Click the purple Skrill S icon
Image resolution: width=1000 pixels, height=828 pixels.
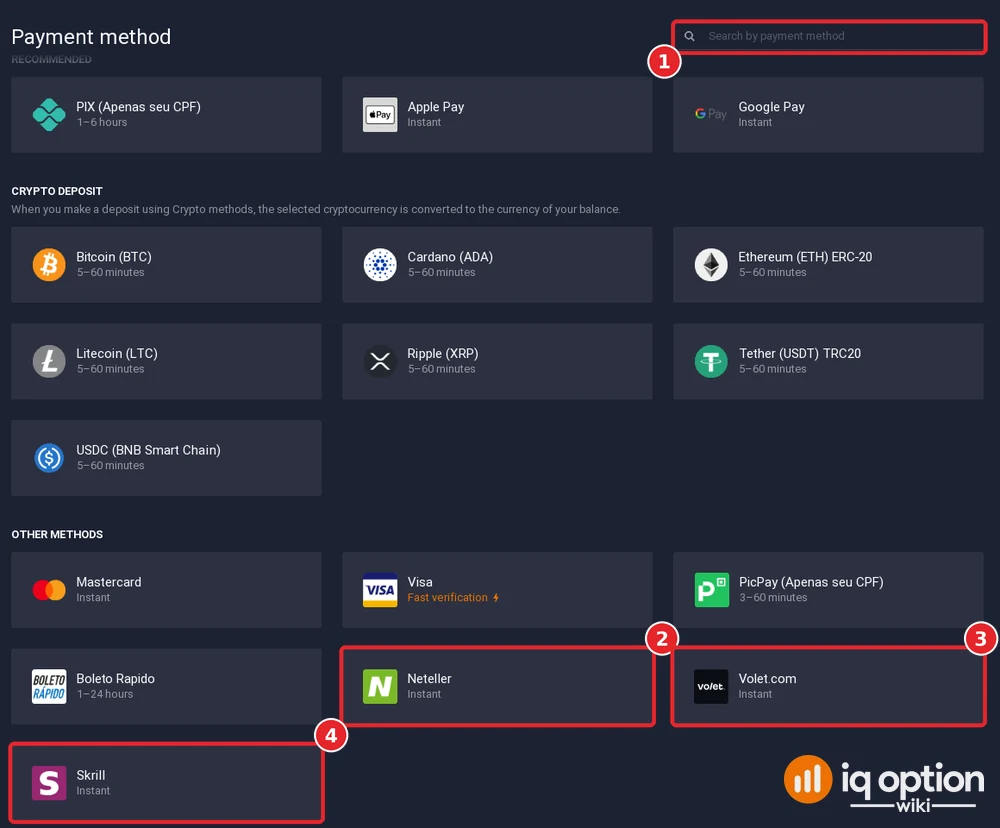click(x=49, y=783)
